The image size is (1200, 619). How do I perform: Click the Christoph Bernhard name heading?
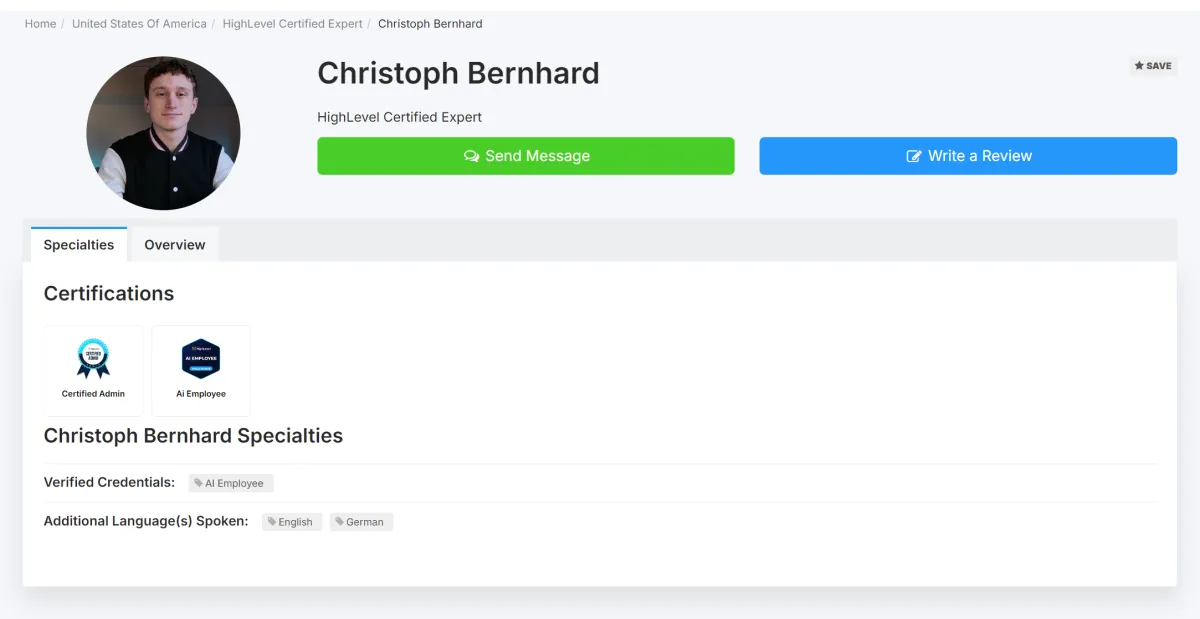coord(458,73)
